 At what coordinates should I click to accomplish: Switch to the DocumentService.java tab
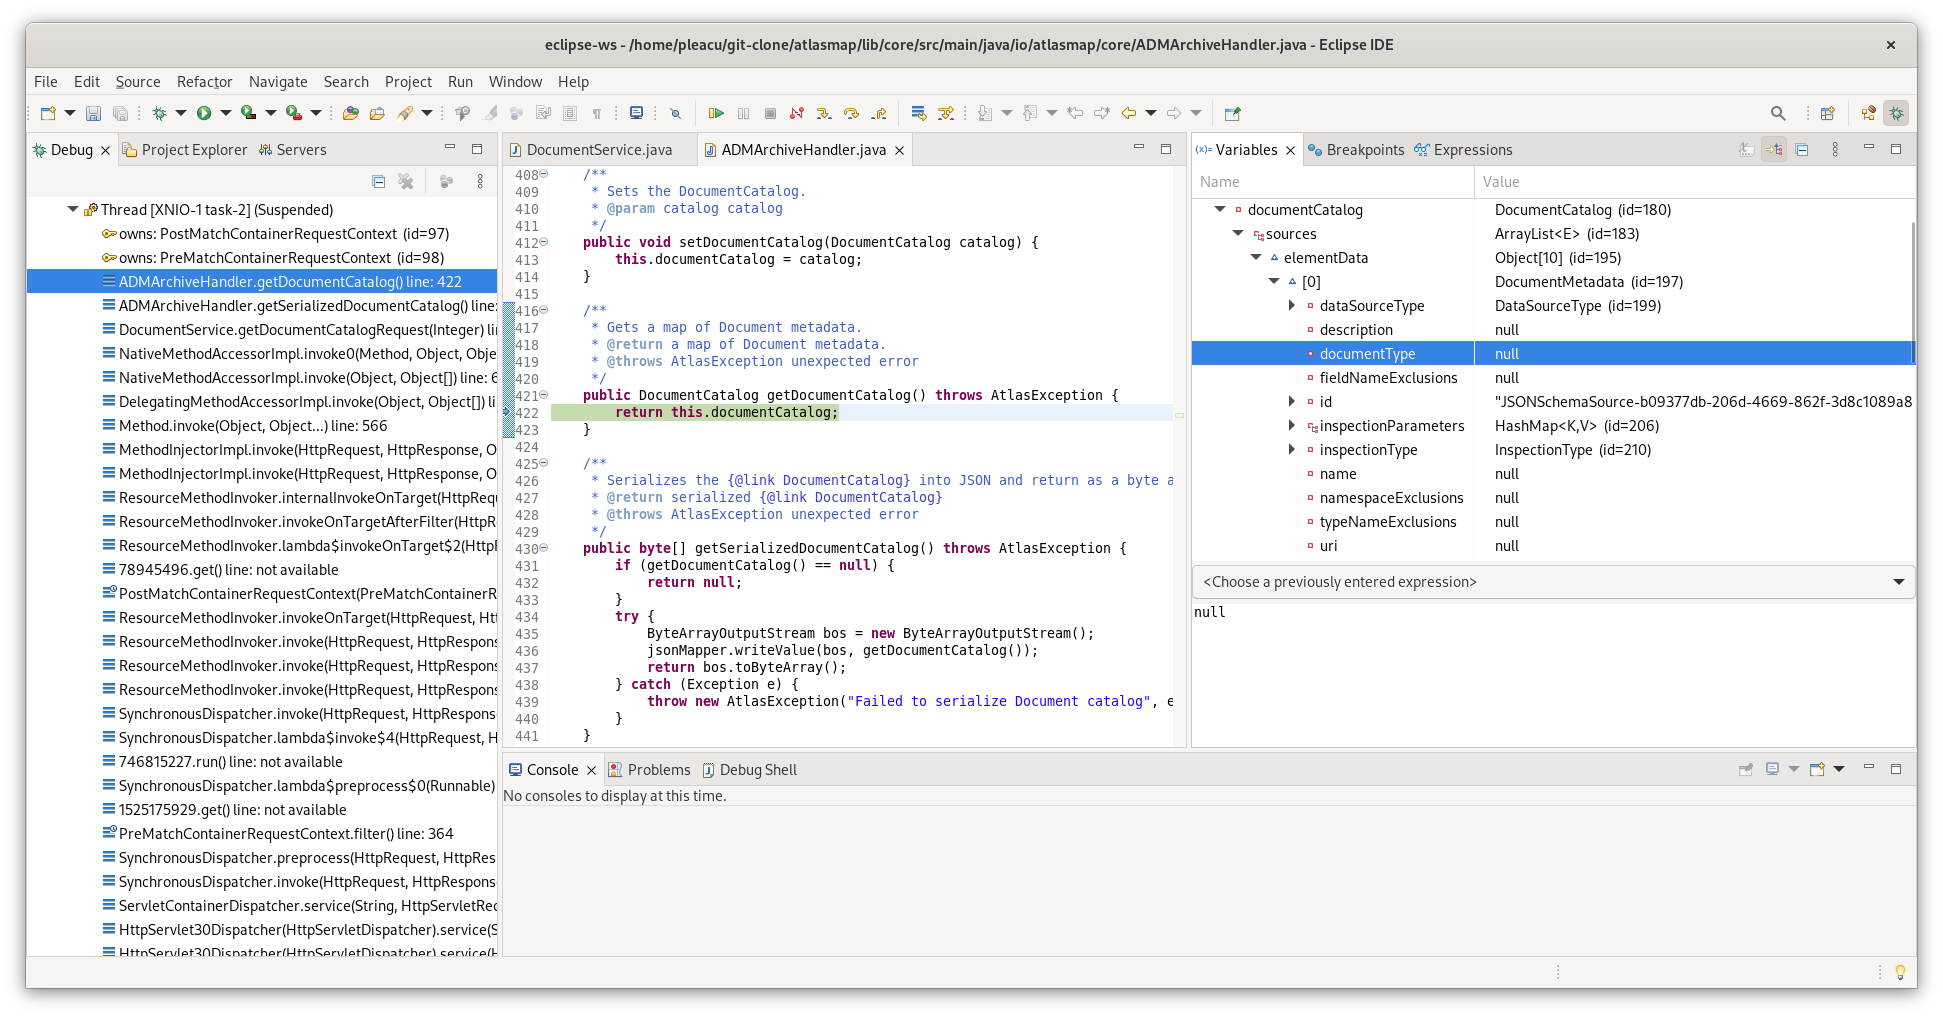[598, 150]
